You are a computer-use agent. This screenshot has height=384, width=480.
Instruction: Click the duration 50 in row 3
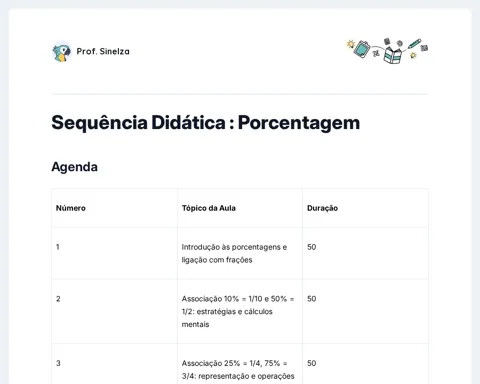pyautogui.click(x=312, y=363)
